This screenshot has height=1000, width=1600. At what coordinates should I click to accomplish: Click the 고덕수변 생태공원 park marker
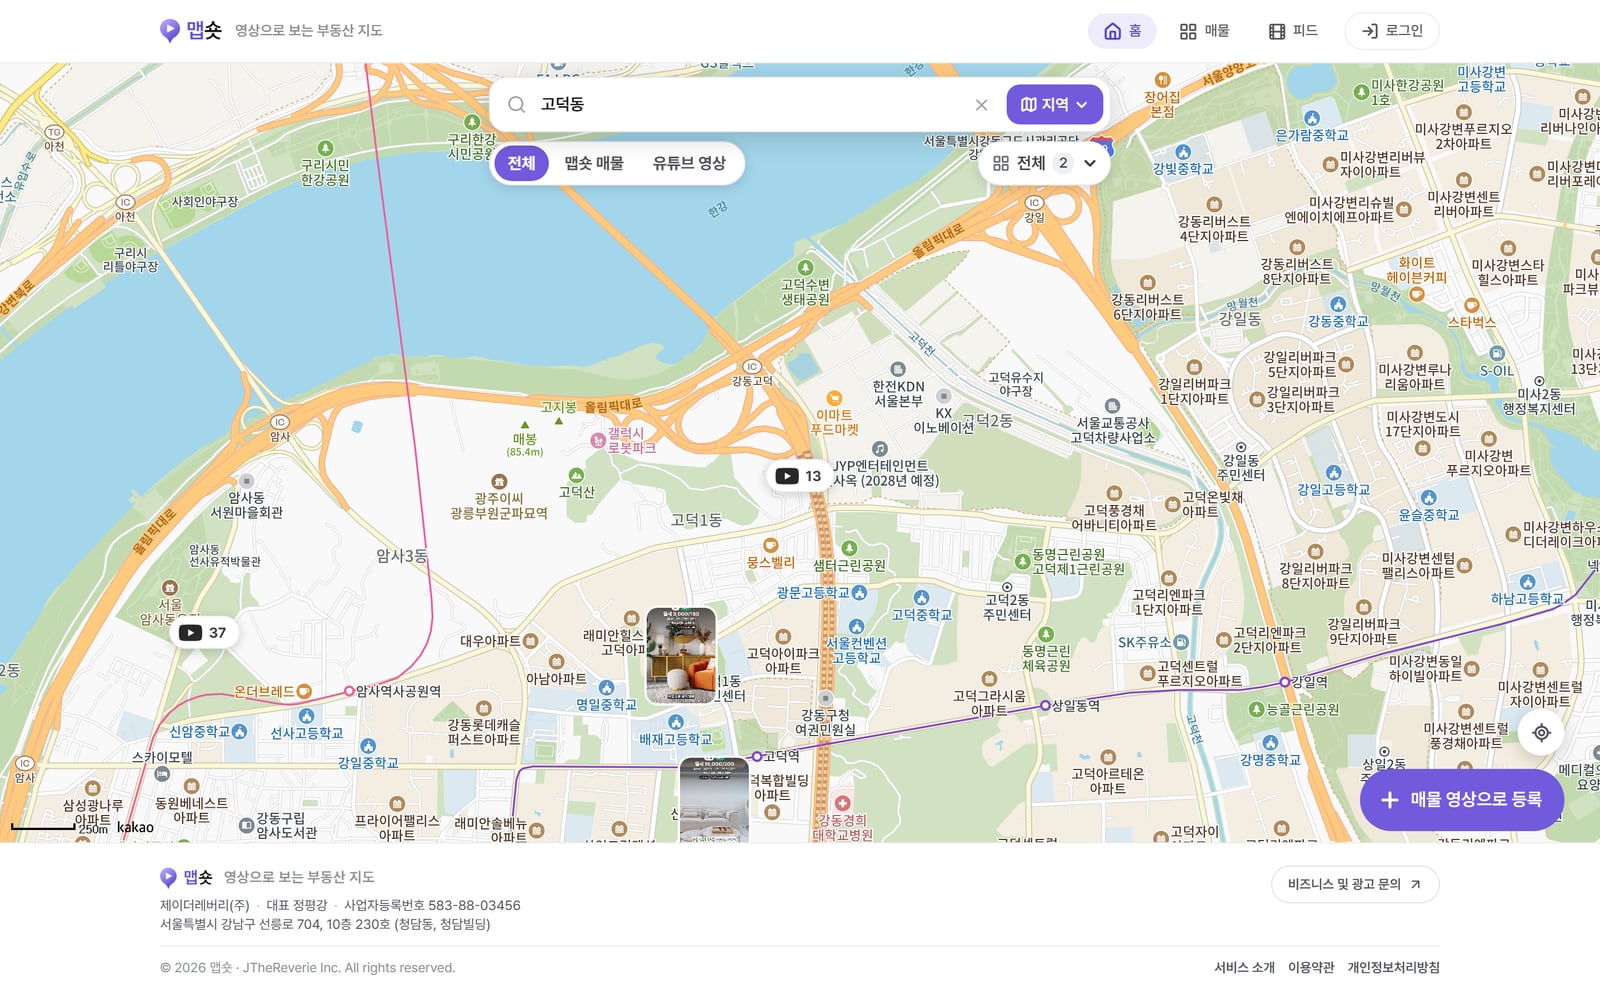[x=803, y=267]
